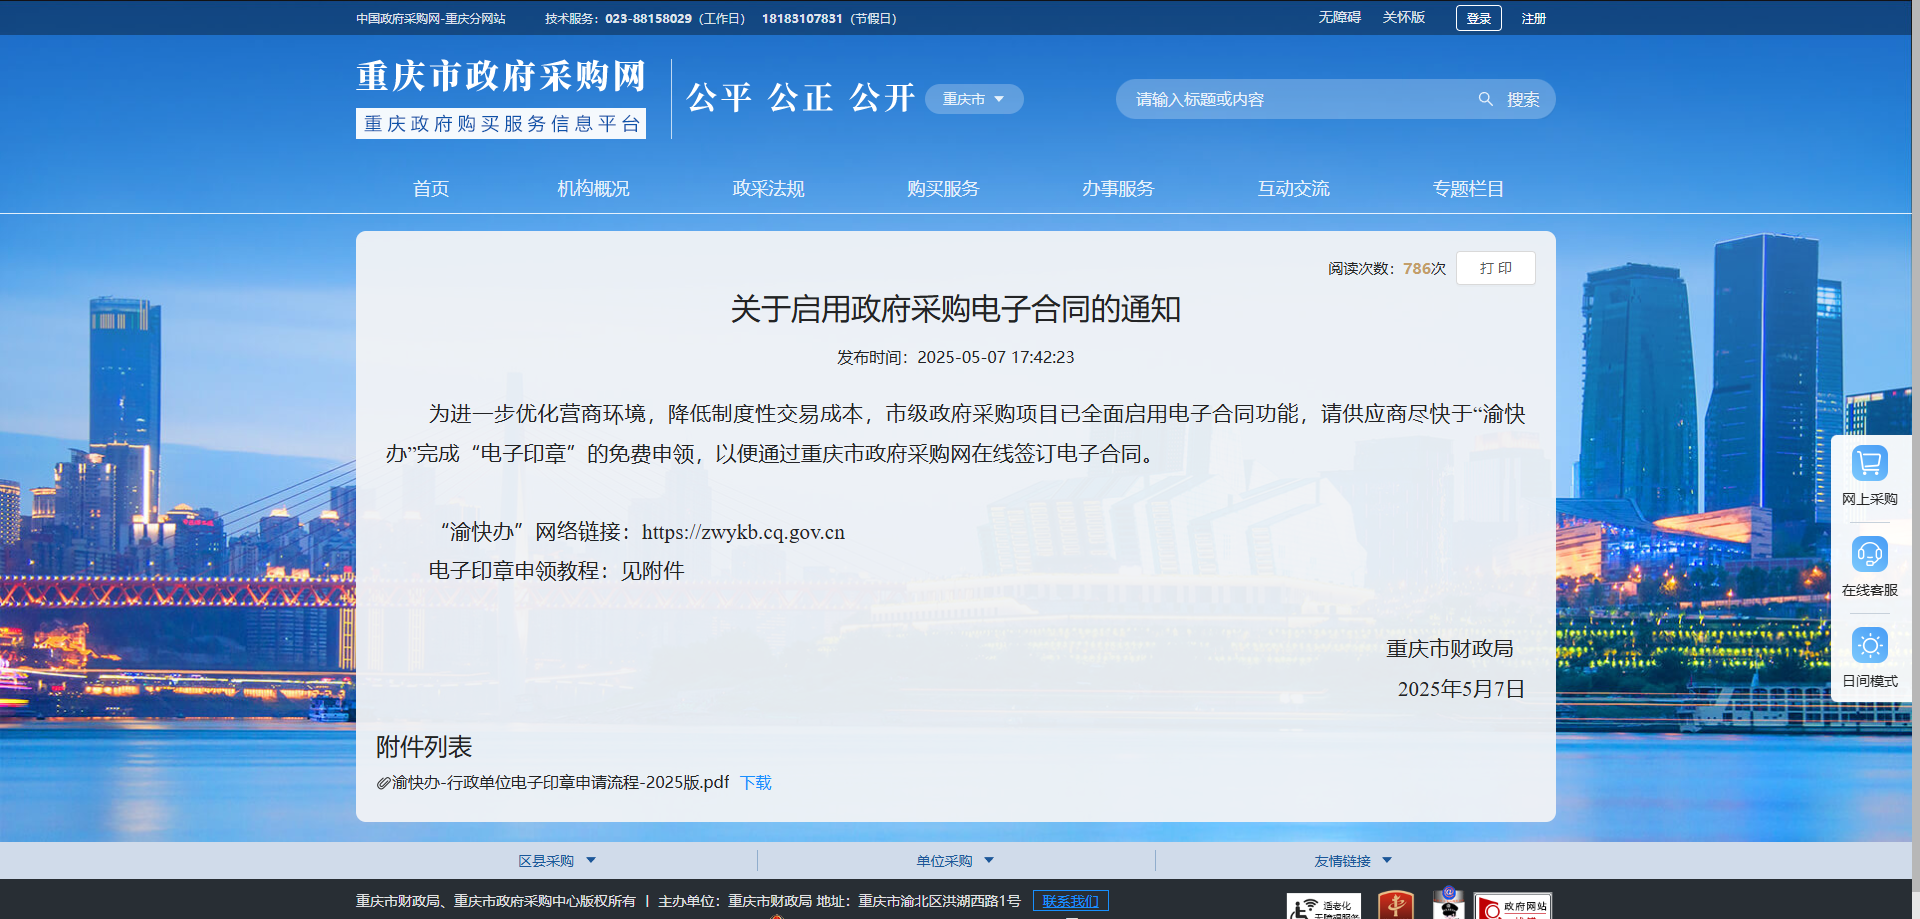Screen dimensions: 1920x919
Task: Expand the 友情链接 dropdown
Action: click(1352, 861)
